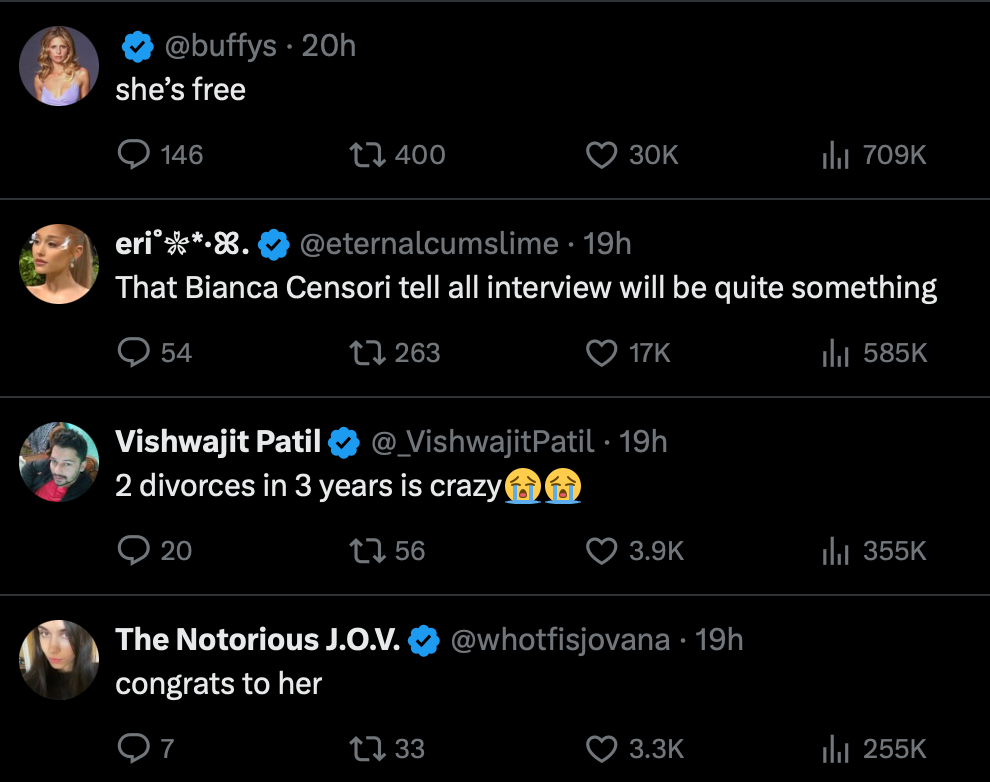Retweet the Bianca Censori interview tweet

pos(364,353)
